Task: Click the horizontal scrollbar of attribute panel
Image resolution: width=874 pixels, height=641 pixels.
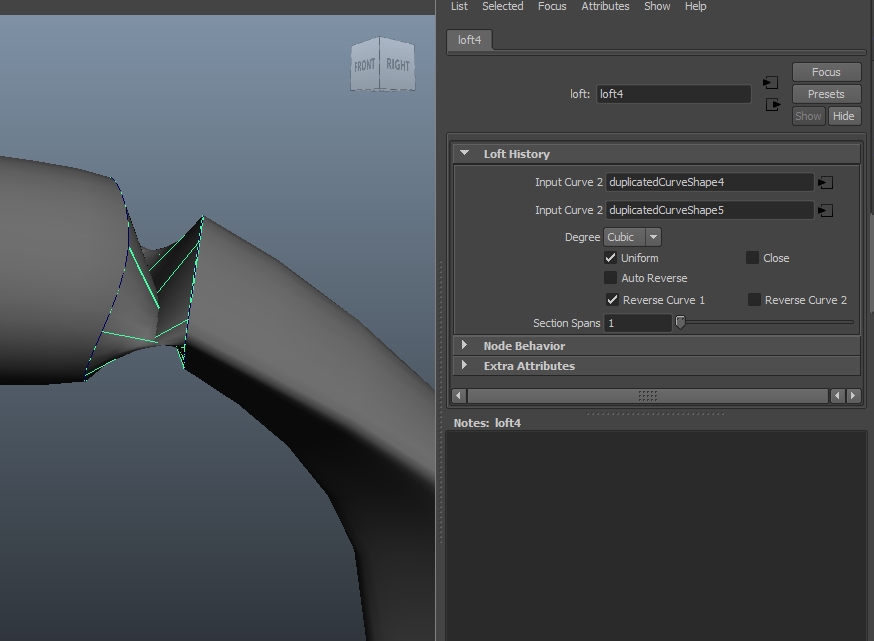Action: [648, 396]
